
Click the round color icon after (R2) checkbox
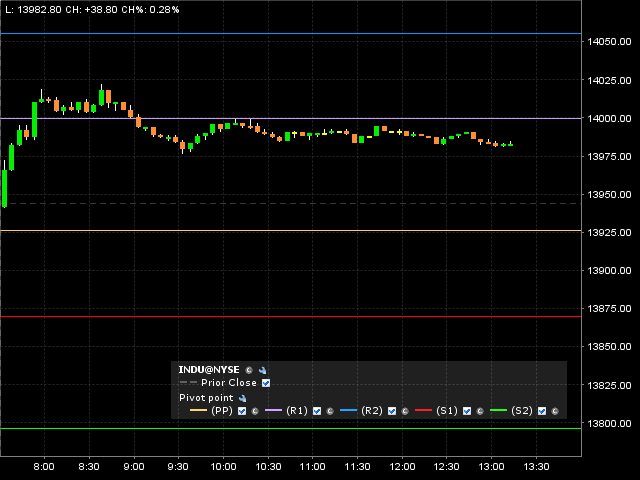click(405, 411)
